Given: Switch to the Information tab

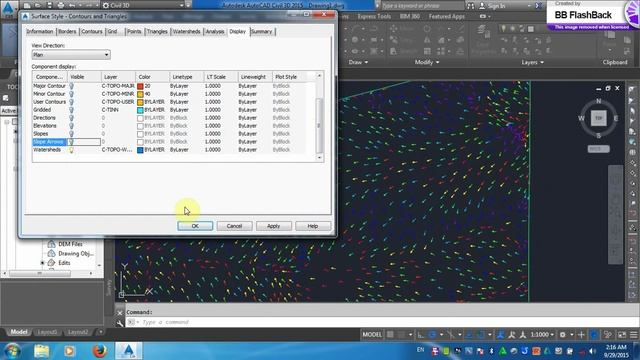Looking at the screenshot, I should [40, 31].
